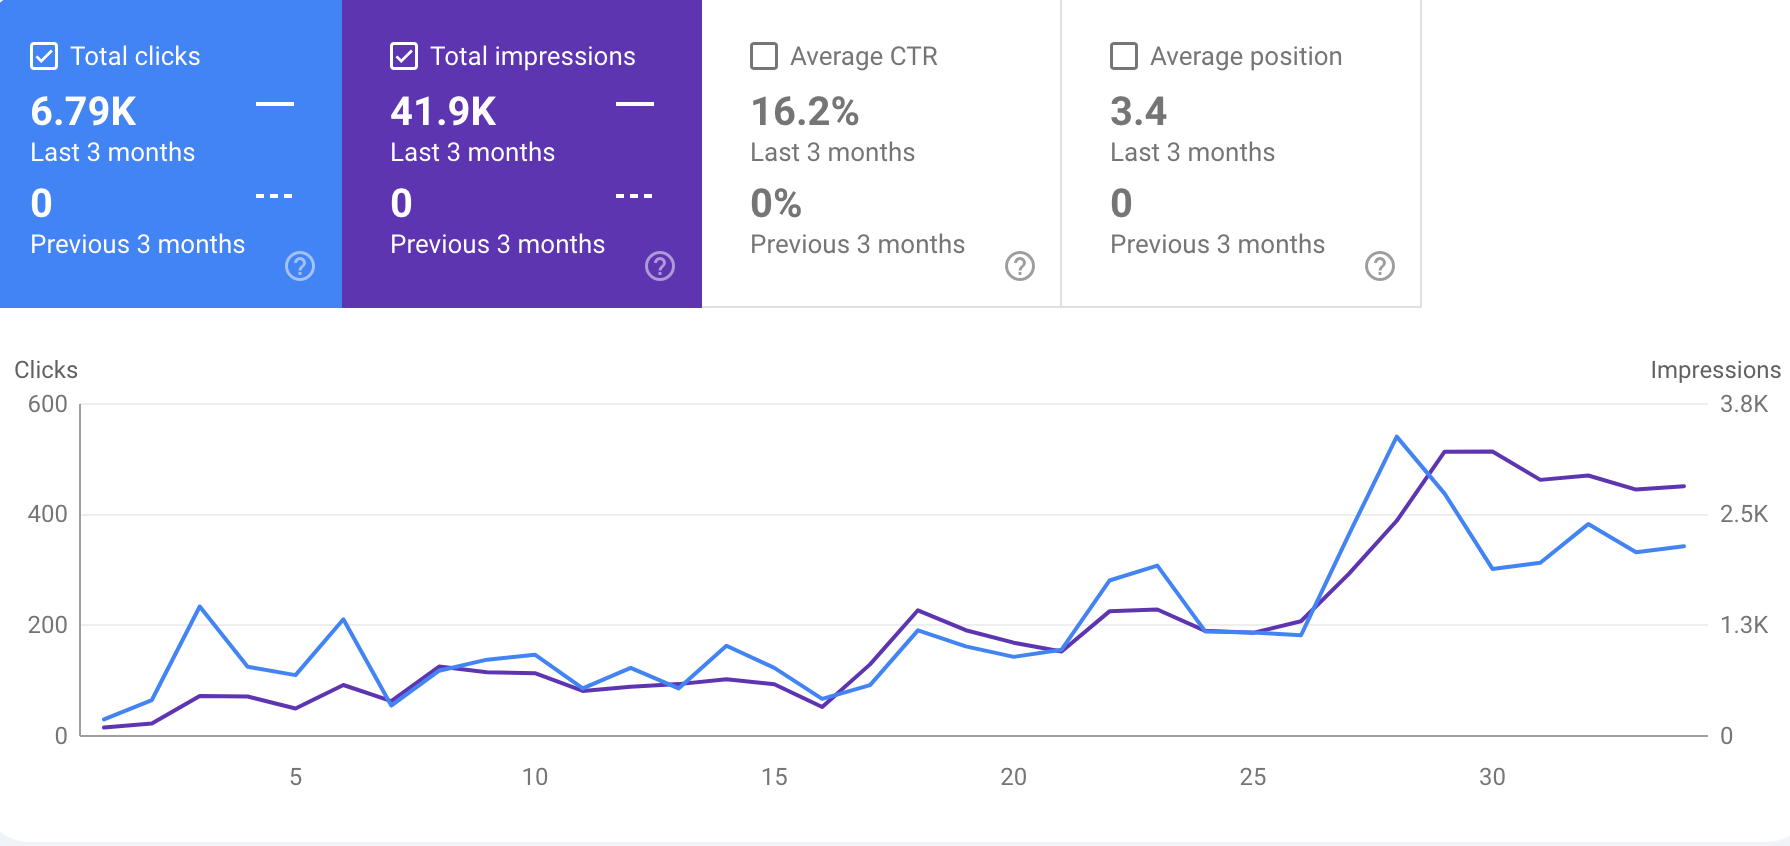Click day 30 label on chart x-axis
The height and width of the screenshot is (846, 1790).
tap(1492, 777)
